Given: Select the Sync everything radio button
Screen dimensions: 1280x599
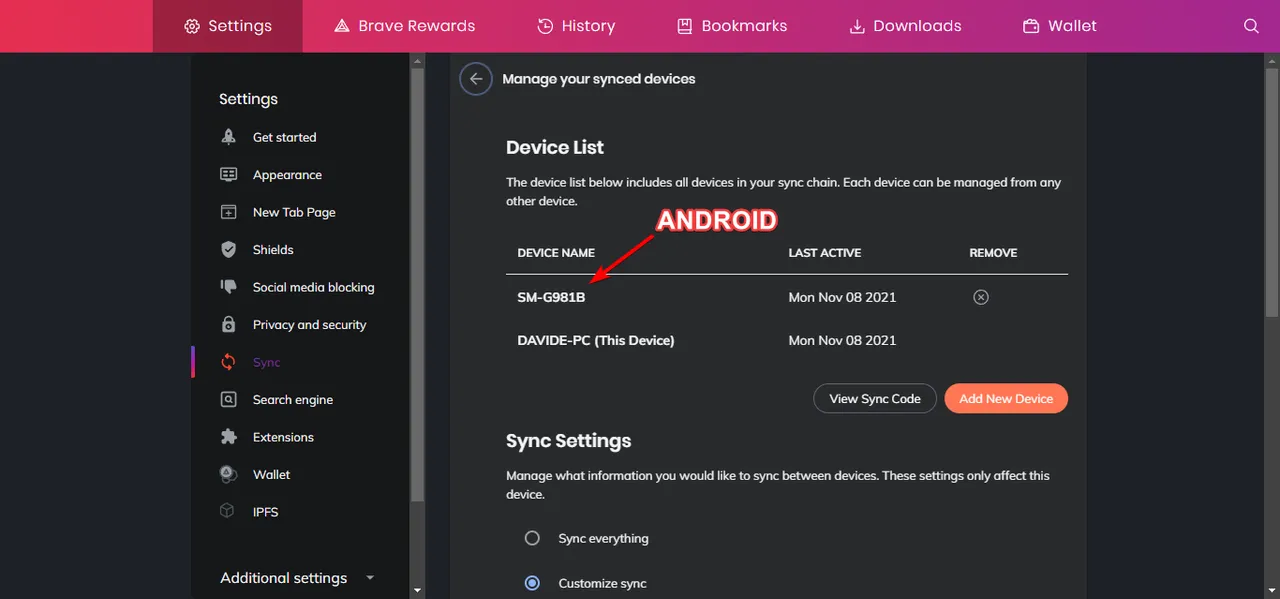Looking at the screenshot, I should [x=532, y=538].
